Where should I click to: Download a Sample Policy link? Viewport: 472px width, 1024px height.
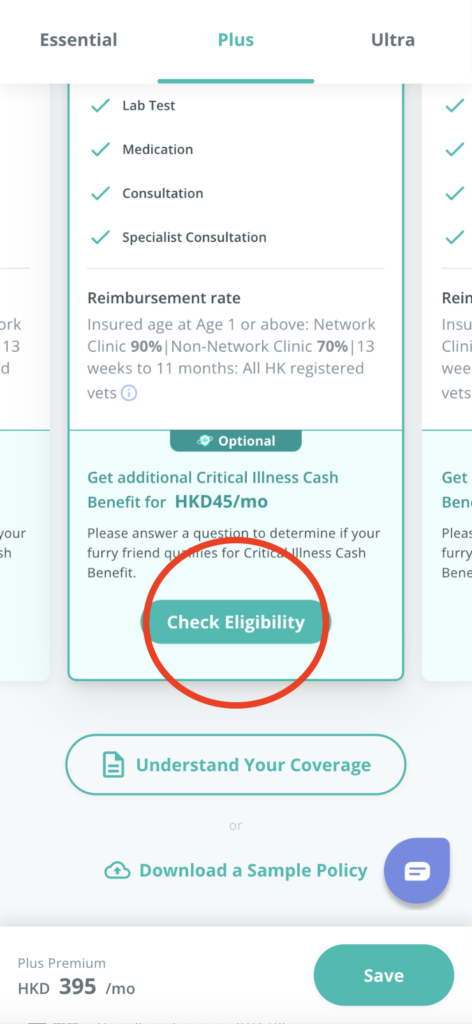[x=236, y=871]
